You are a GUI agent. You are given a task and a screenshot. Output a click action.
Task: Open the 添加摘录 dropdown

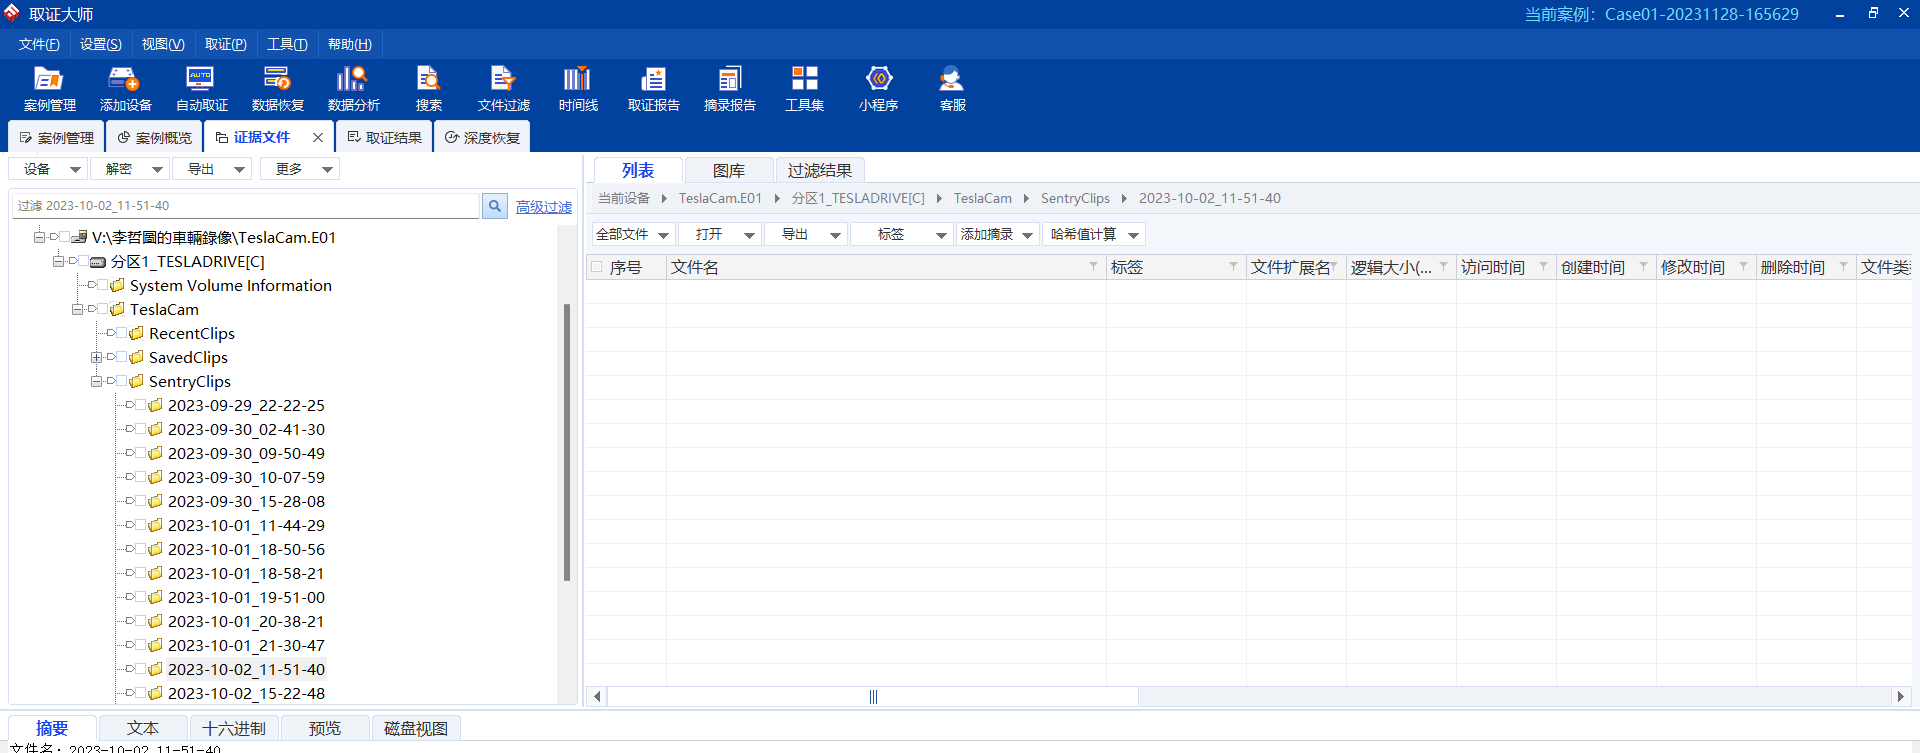pyautogui.click(x=997, y=234)
